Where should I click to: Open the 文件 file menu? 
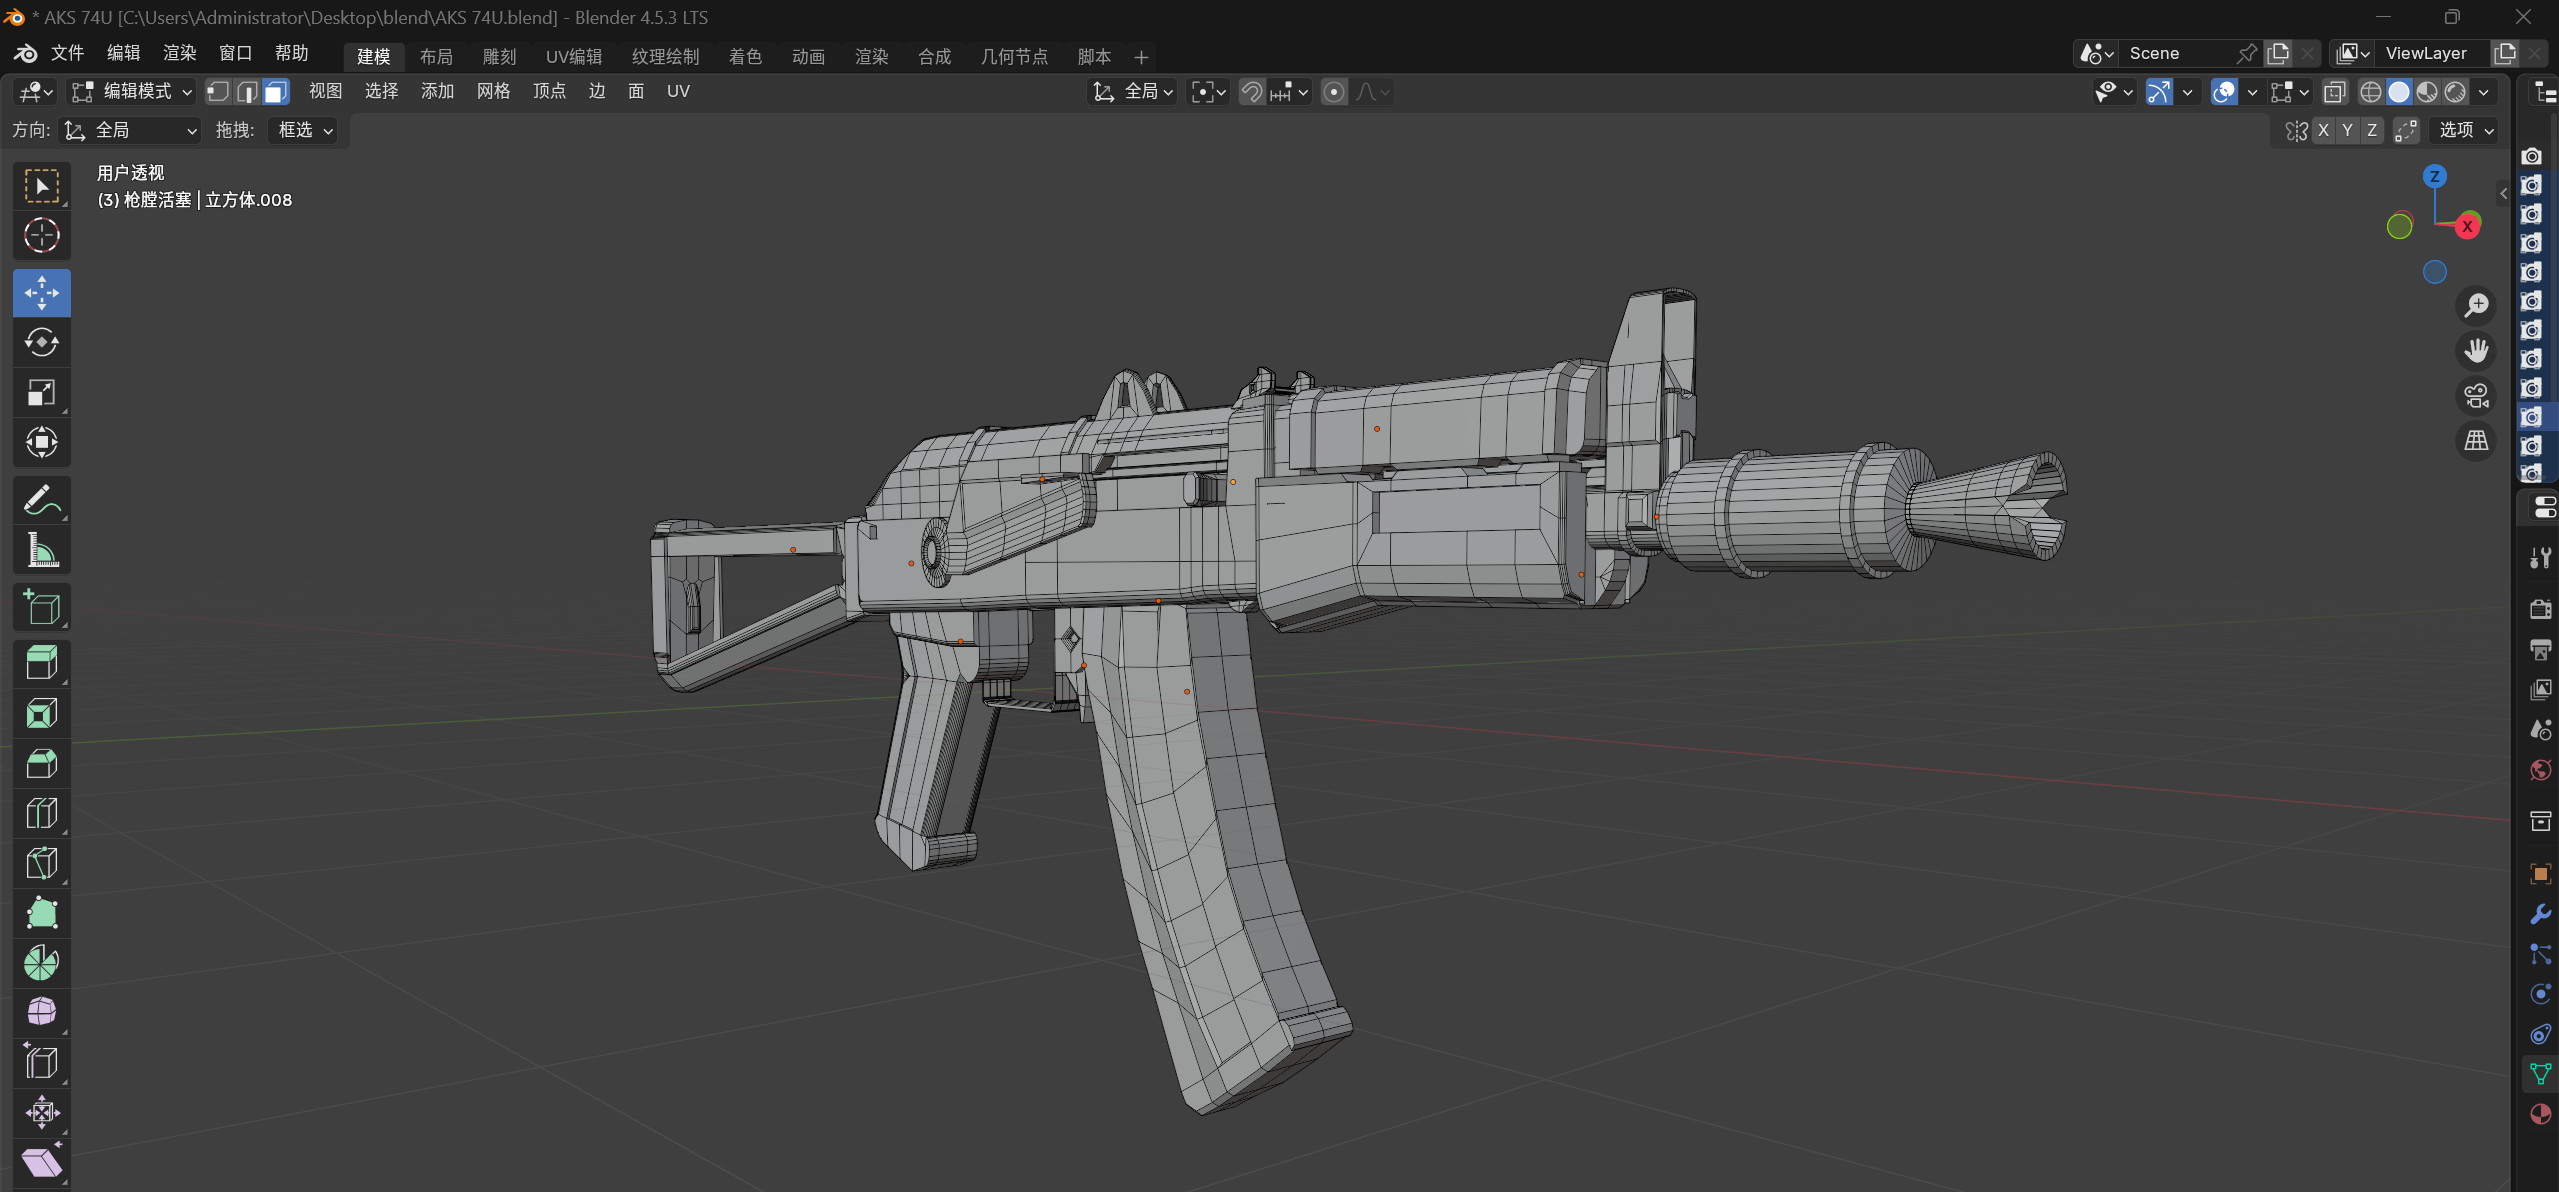pyautogui.click(x=67, y=53)
